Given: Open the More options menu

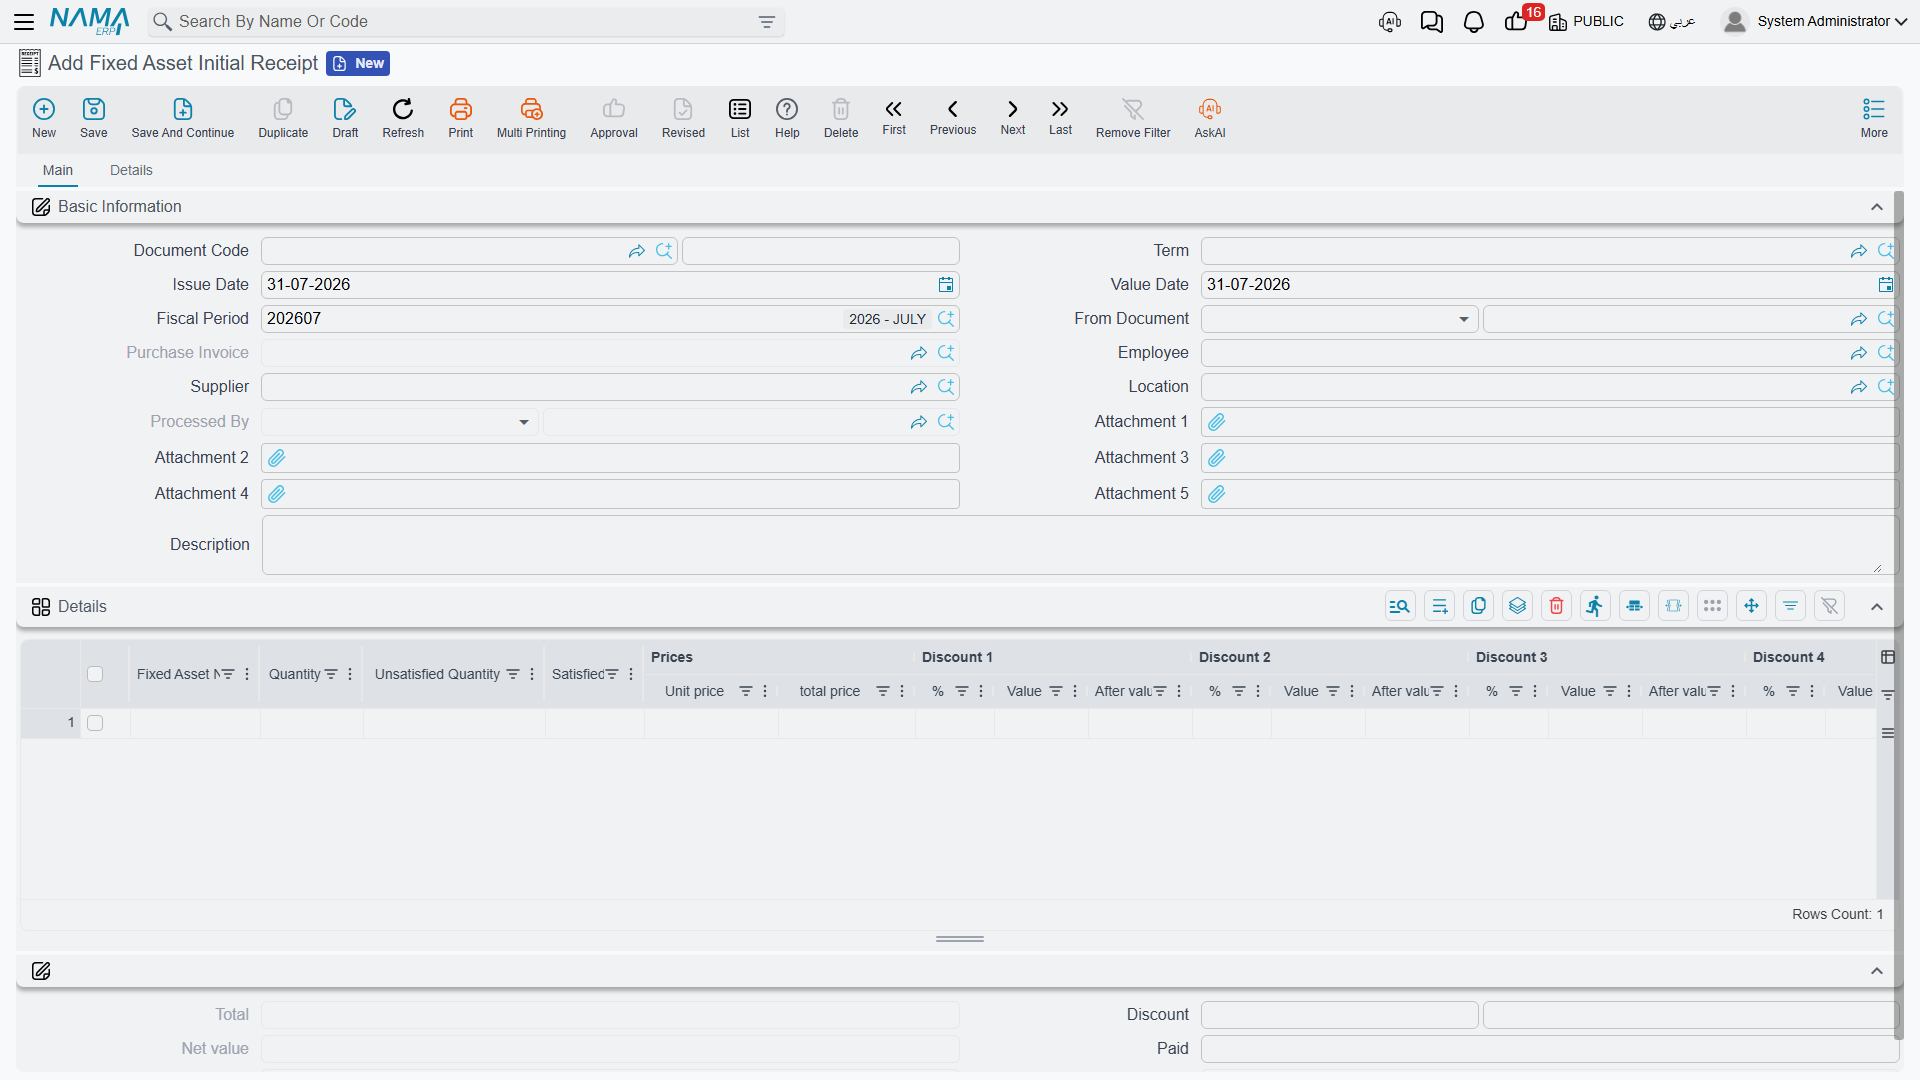Looking at the screenshot, I should click(x=1874, y=117).
